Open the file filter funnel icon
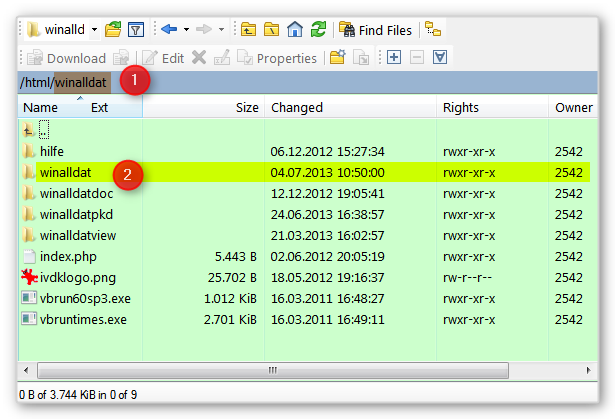The width and height of the screenshot is (615, 419). [136, 29]
